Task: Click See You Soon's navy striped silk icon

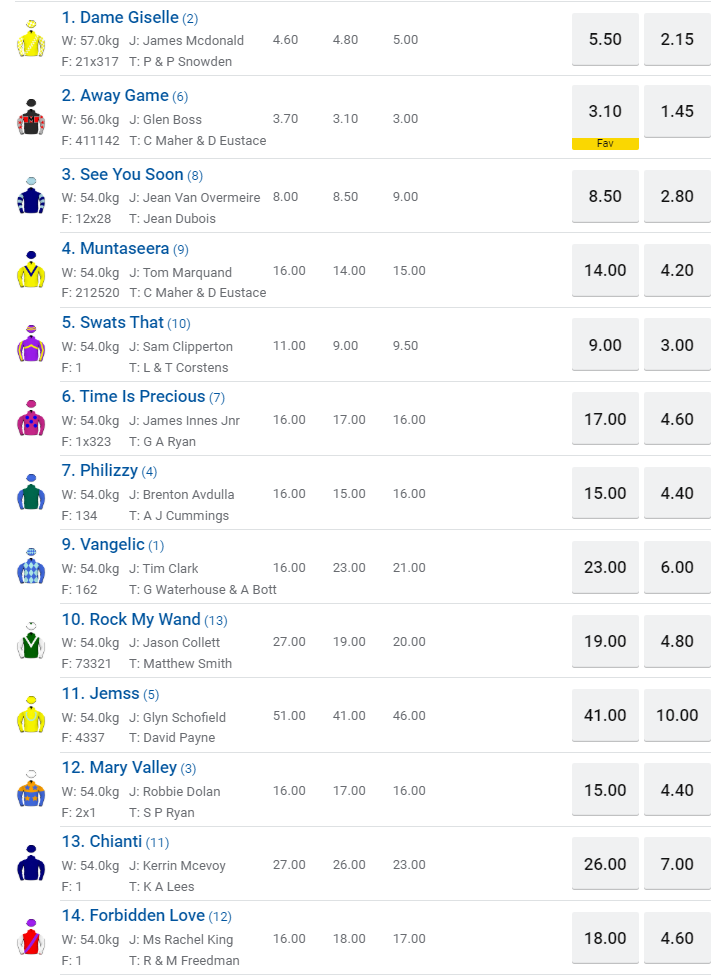Action: 31,195
